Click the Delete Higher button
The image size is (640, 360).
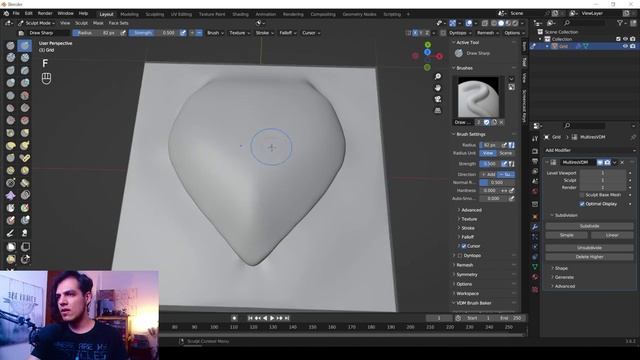tap(589, 257)
